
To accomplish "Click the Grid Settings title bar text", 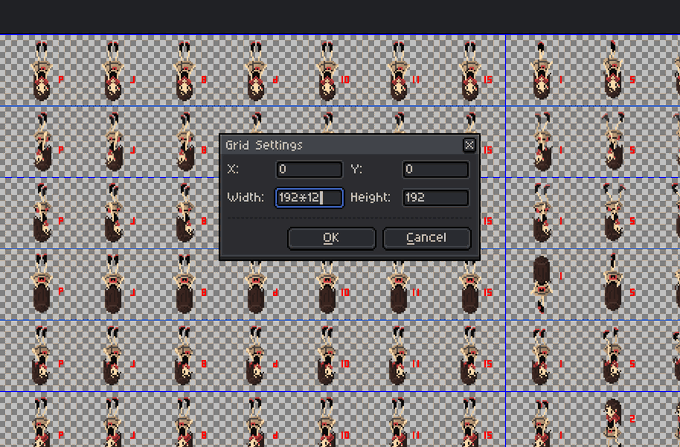I will pos(264,145).
